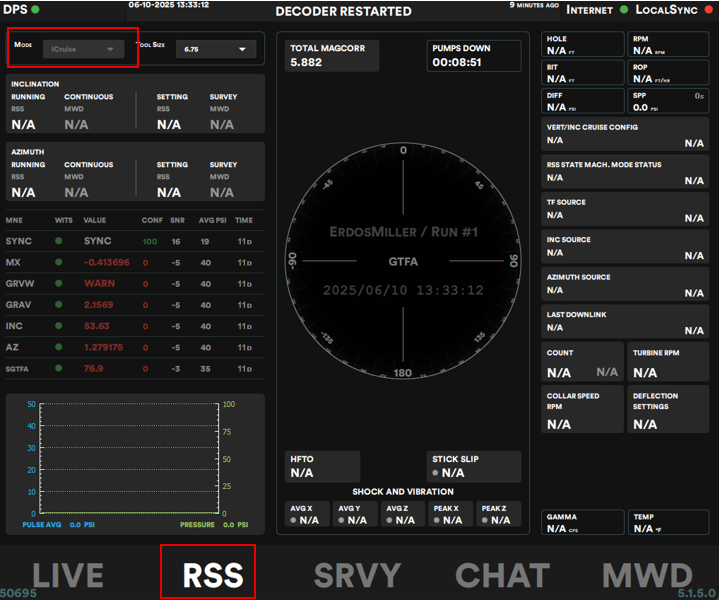Click the Gamma readout panel
This screenshot has height=600, width=719.
click(583, 522)
